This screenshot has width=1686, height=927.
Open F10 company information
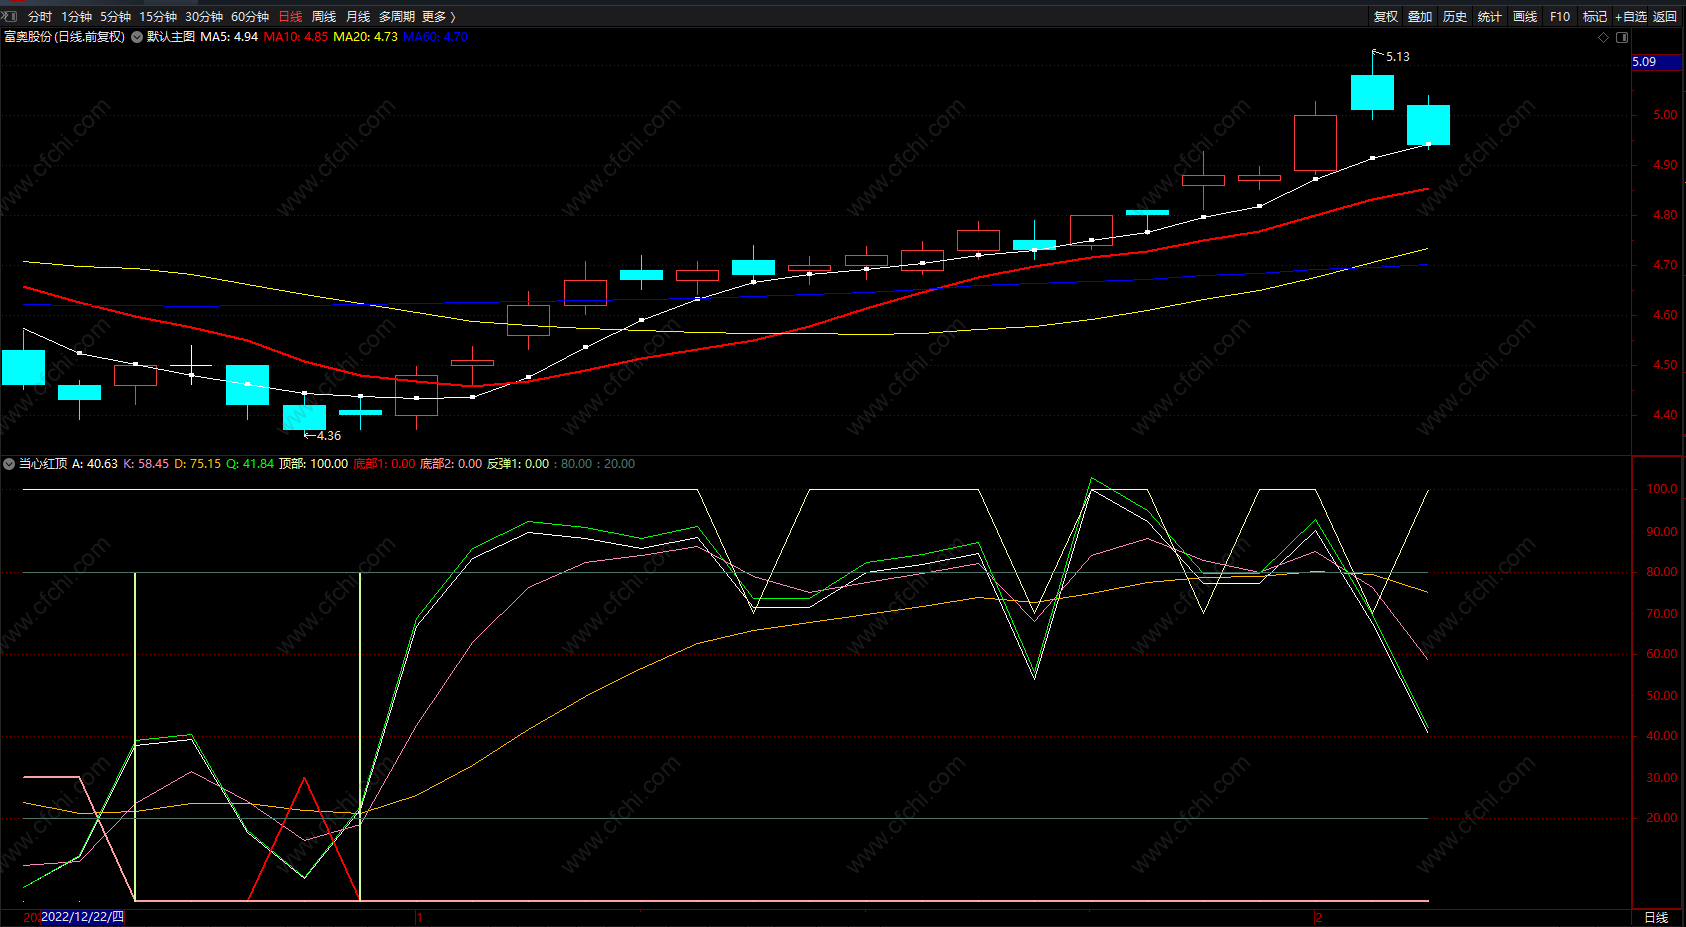coord(1560,17)
